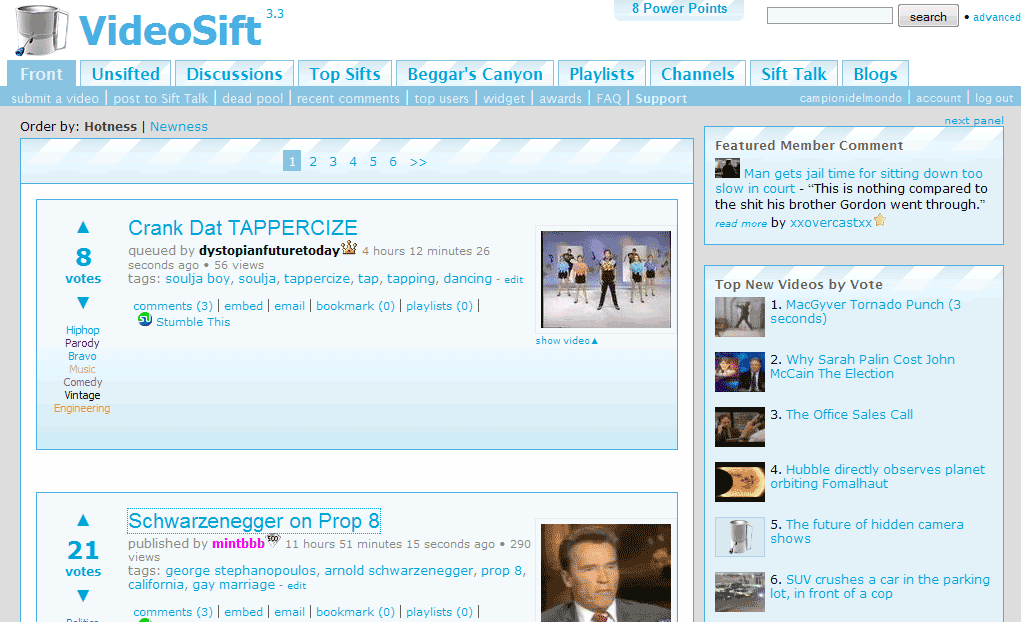This screenshot has width=1021, height=622.
Task: Go to next pages with >> arrow
Action: pyautogui.click(x=418, y=162)
